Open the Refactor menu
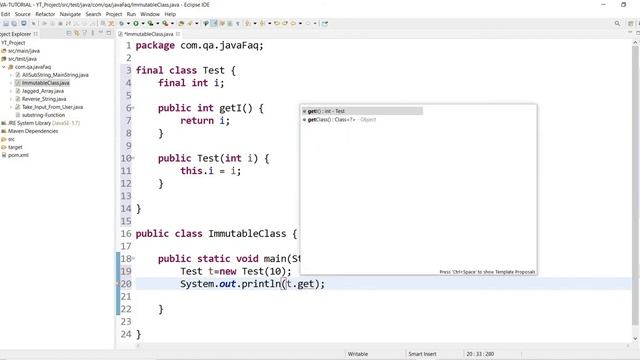The width and height of the screenshot is (640, 360). pos(45,14)
